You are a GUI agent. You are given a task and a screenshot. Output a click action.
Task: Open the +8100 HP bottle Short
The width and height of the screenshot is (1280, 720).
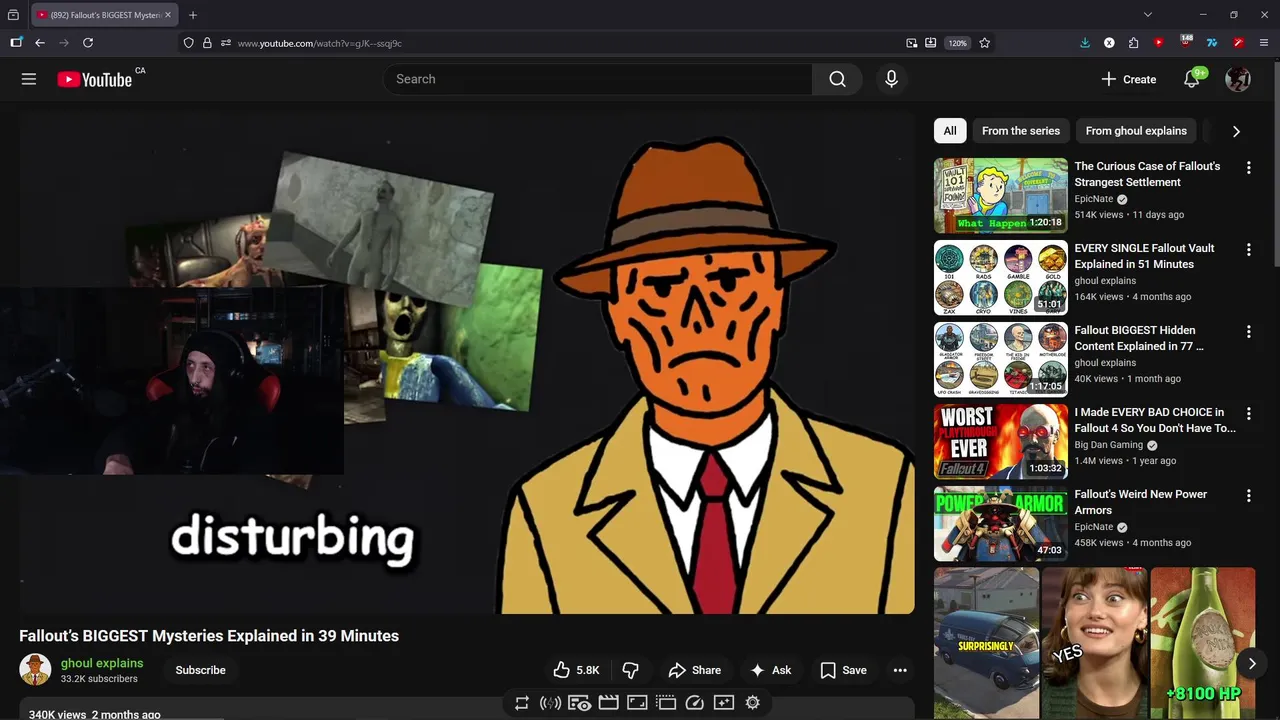tap(1203, 643)
